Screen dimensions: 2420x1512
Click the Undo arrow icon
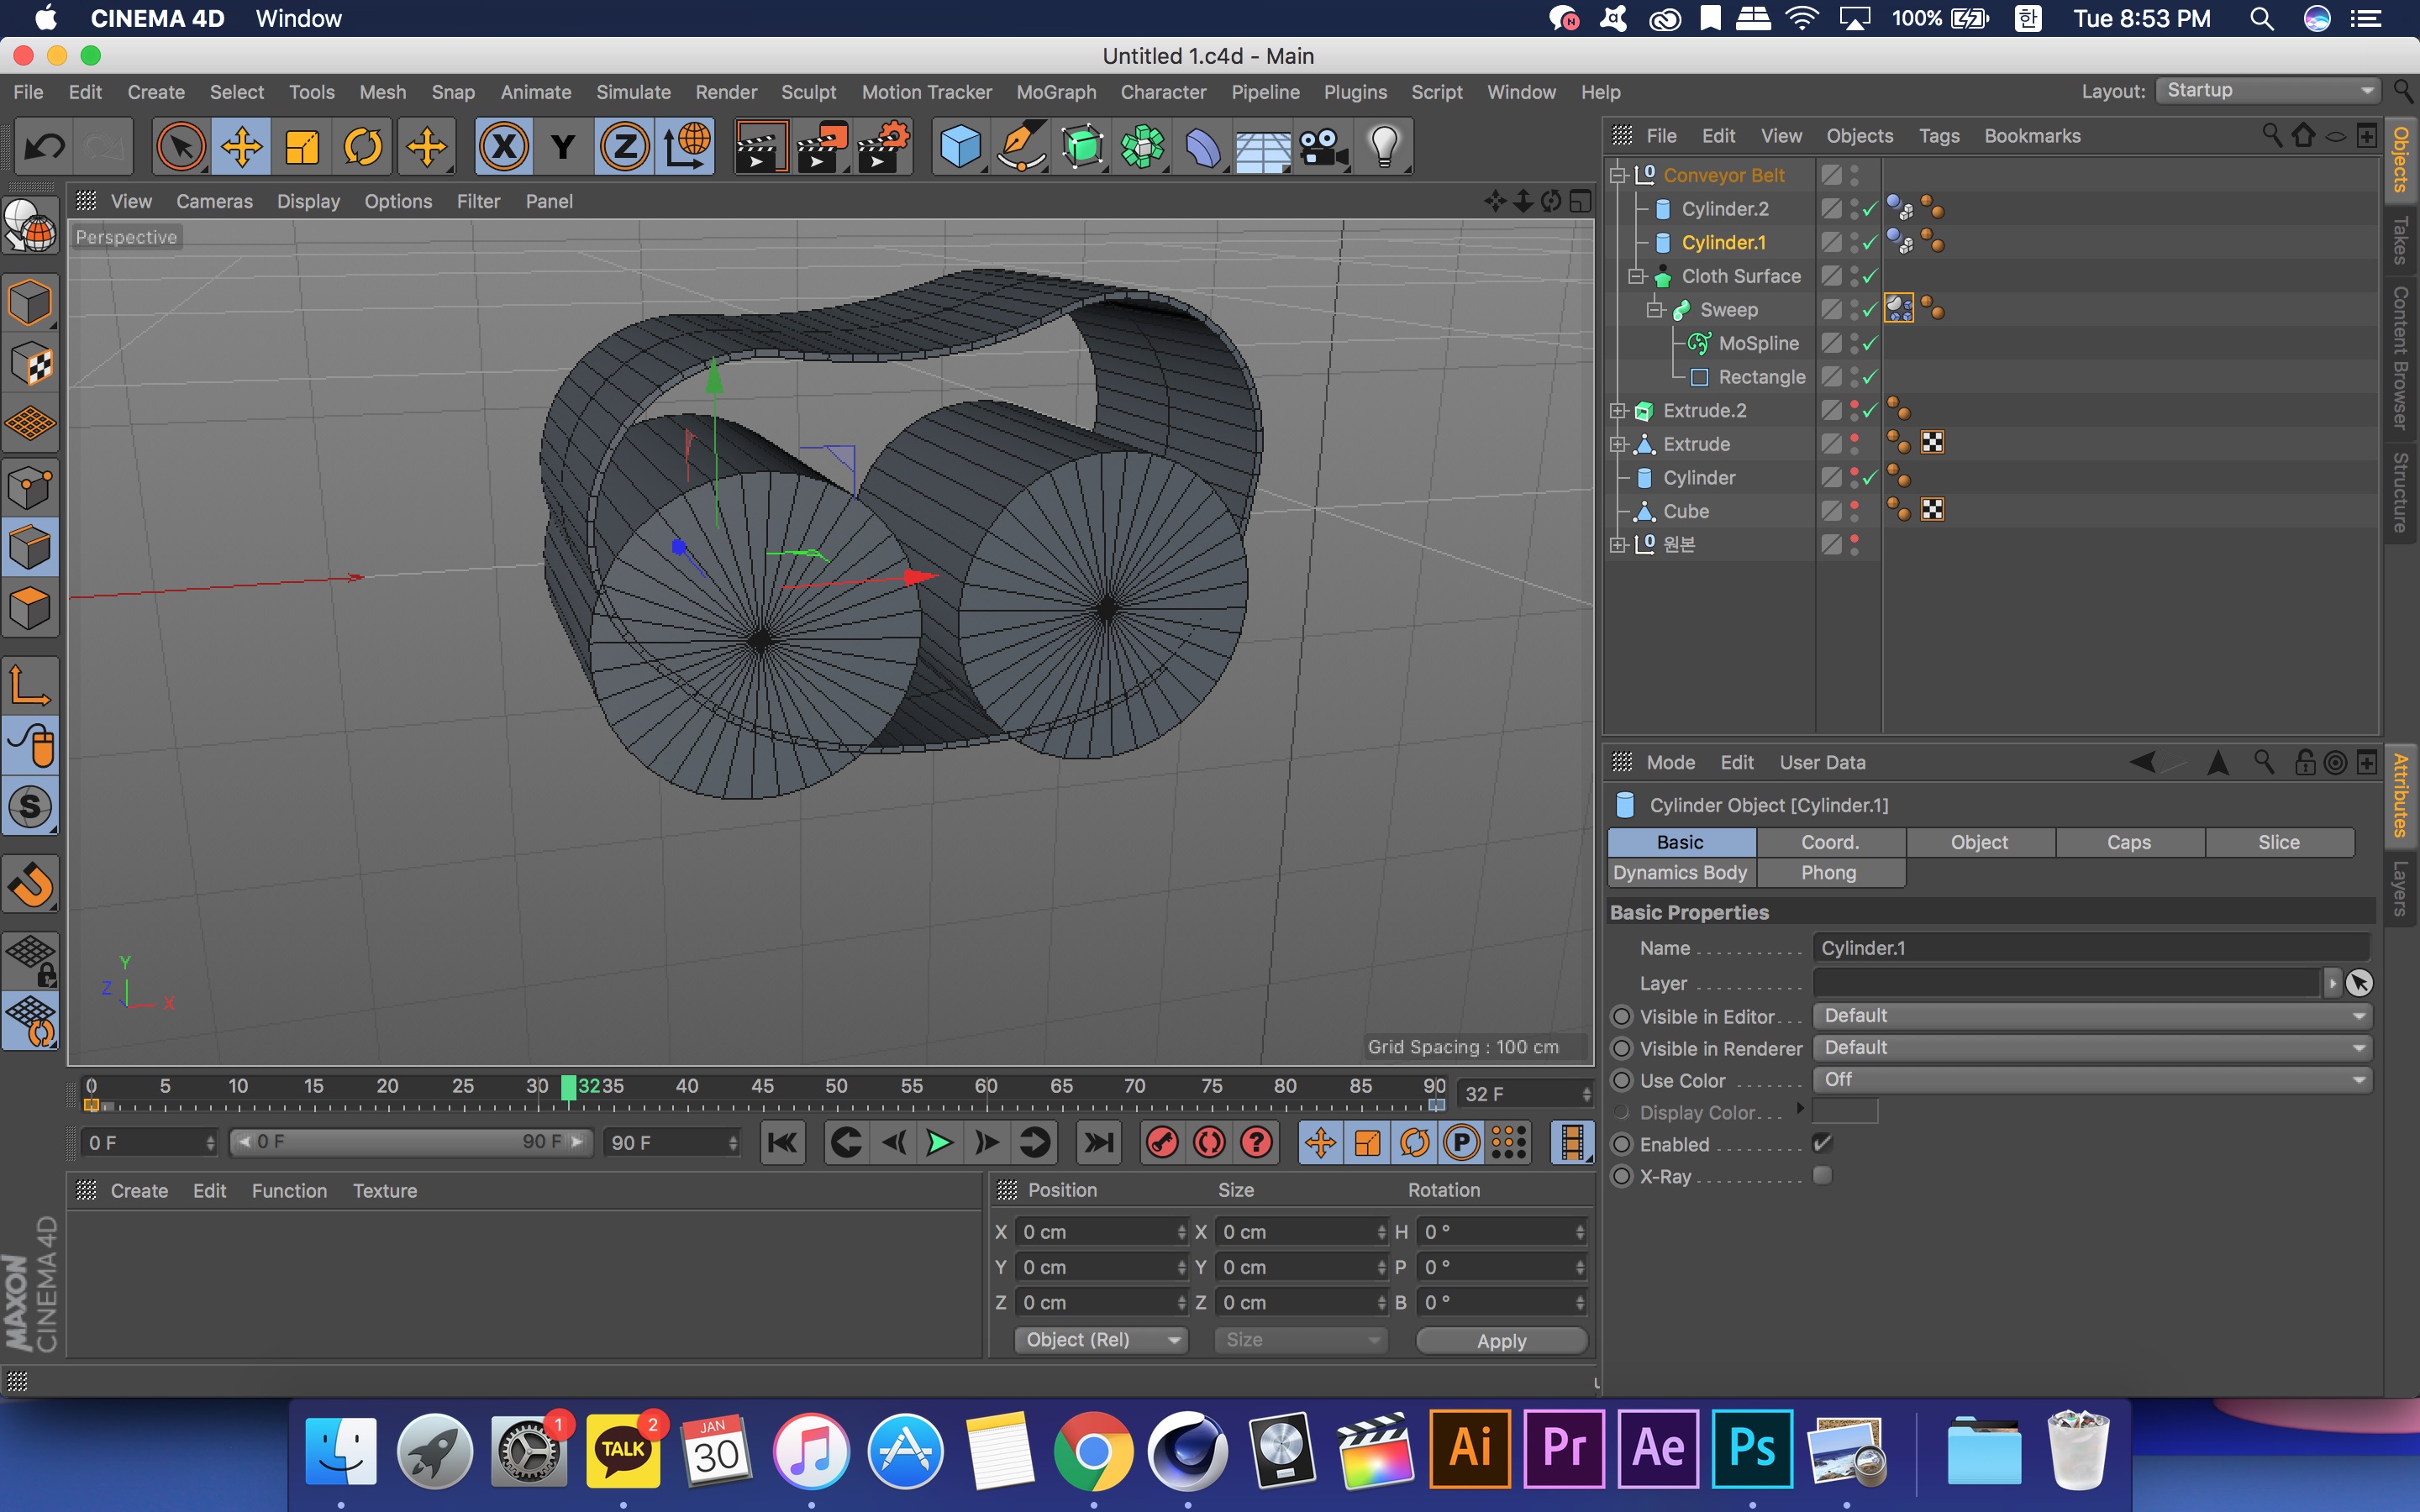pyautogui.click(x=44, y=147)
